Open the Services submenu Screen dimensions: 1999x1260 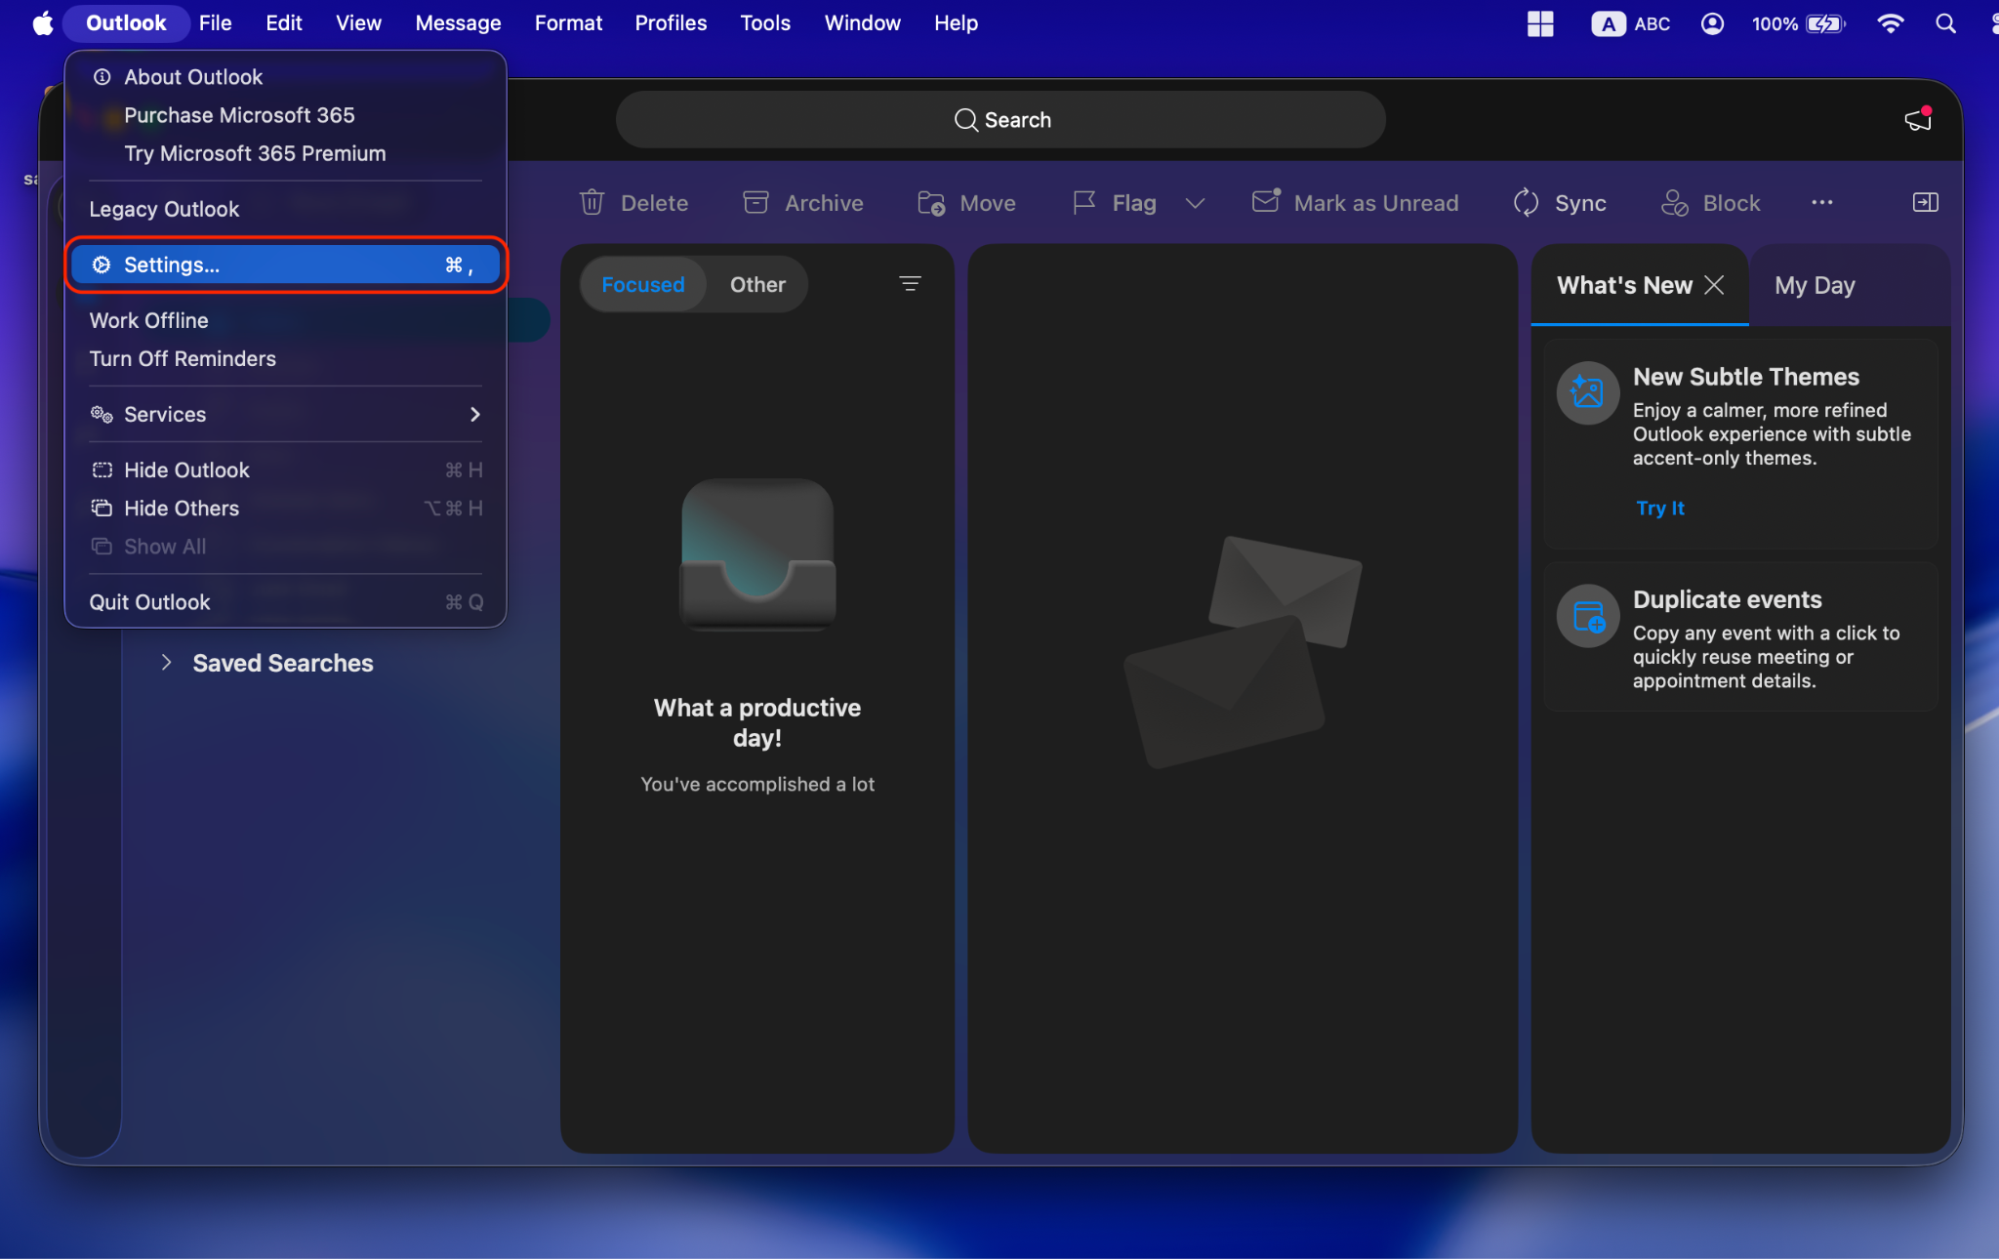click(286, 414)
